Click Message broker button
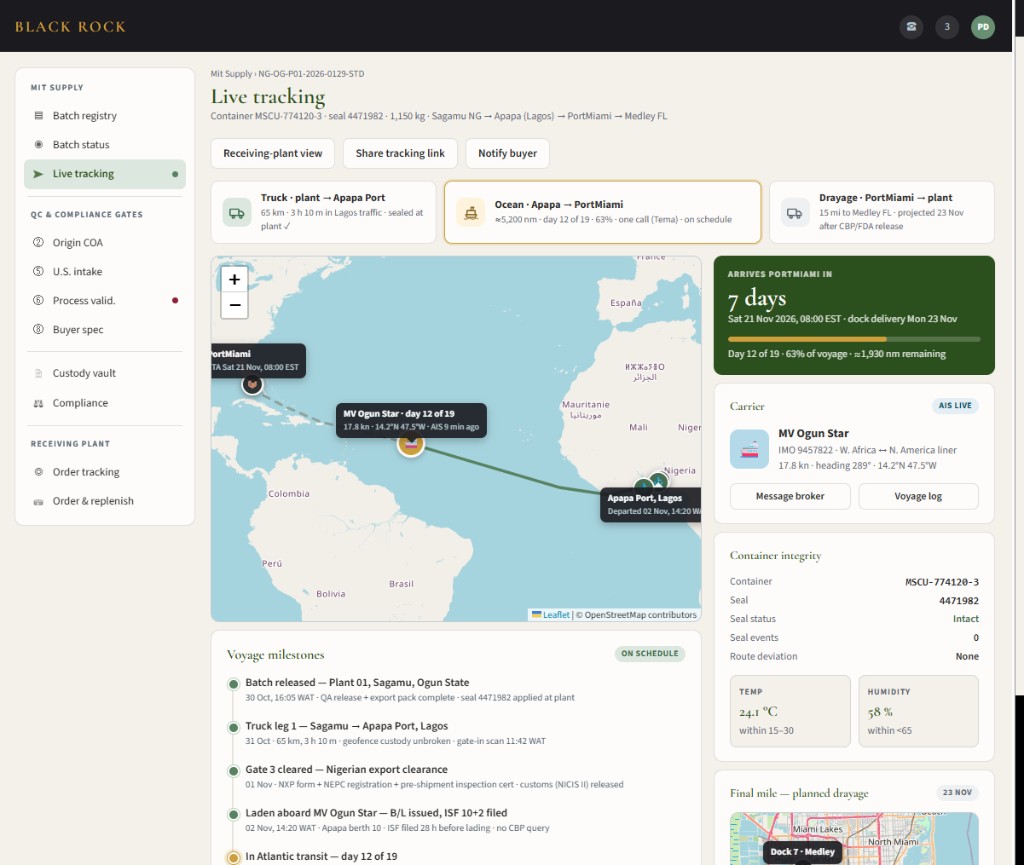 coord(790,496)
